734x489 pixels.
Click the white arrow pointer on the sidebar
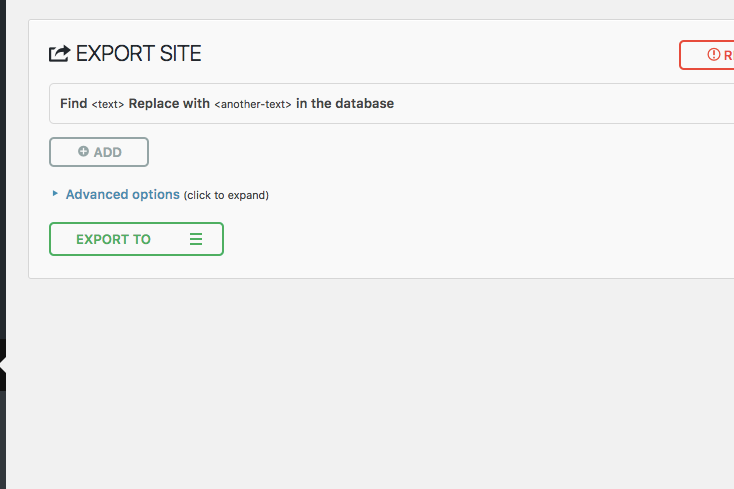coord(3,365)
